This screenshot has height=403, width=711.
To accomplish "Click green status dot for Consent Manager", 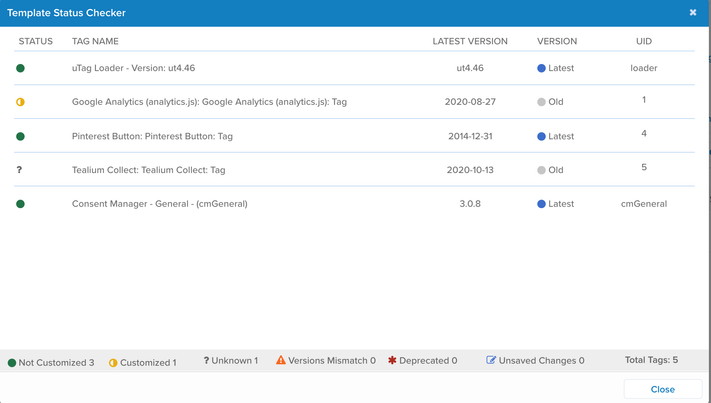I will coord(20,204).
